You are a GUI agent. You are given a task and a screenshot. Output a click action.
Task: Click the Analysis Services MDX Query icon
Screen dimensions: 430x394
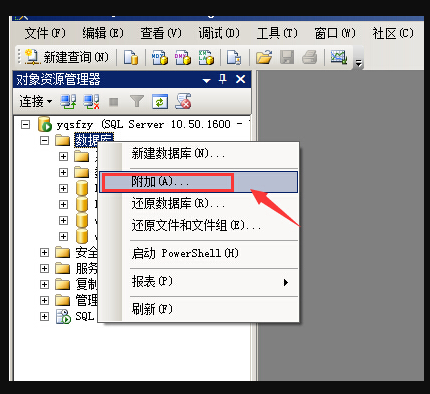160,57
